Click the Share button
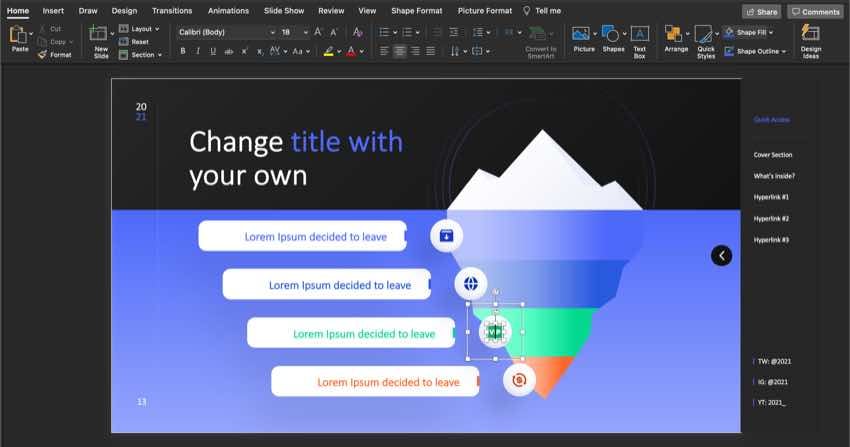The height and width of the screenshot is (447, 850). [761, 11]
